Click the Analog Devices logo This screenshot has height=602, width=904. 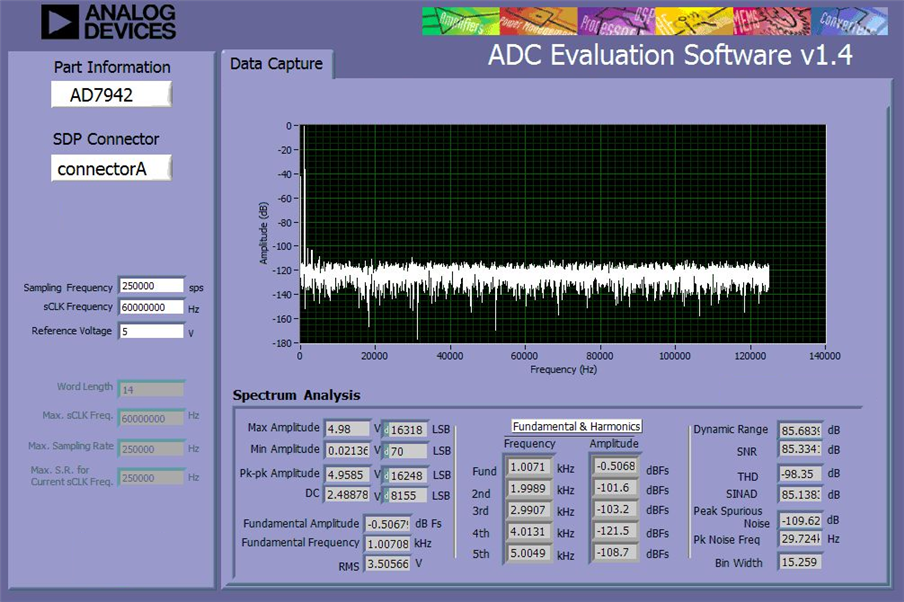[108, 22]
